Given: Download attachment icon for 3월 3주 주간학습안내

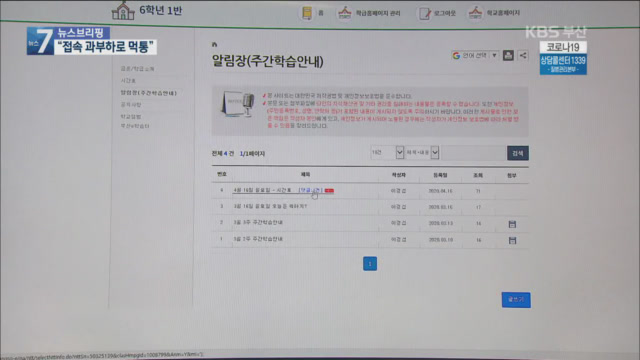Looking at the screenshot, I should [x=512, y=224].
